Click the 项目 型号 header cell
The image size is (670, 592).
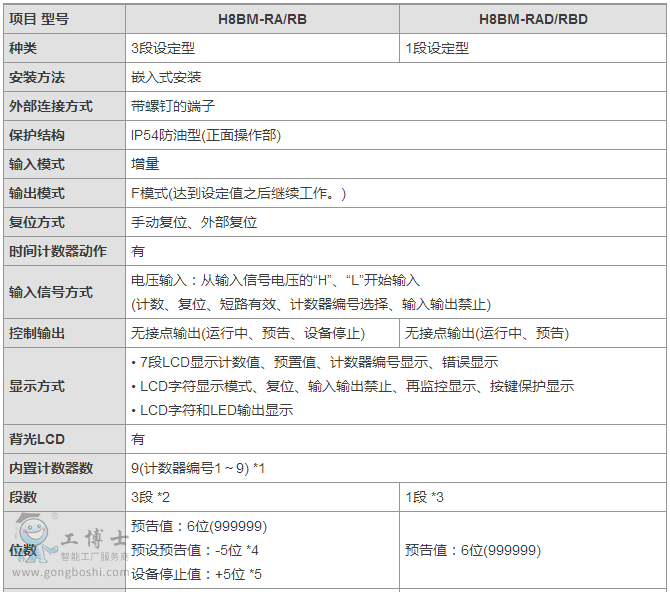tap(40, 19)
